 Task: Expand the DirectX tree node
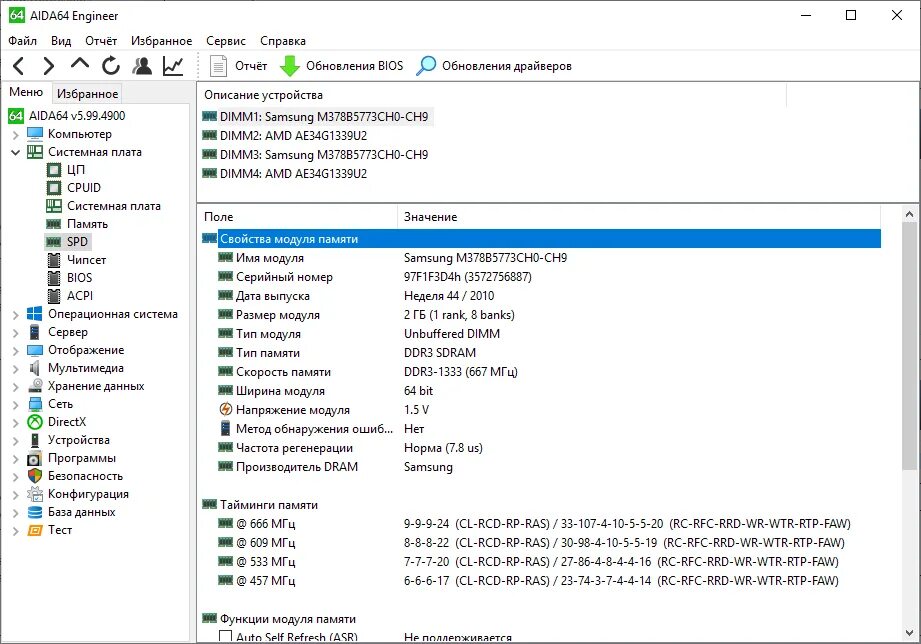(15, 422)
